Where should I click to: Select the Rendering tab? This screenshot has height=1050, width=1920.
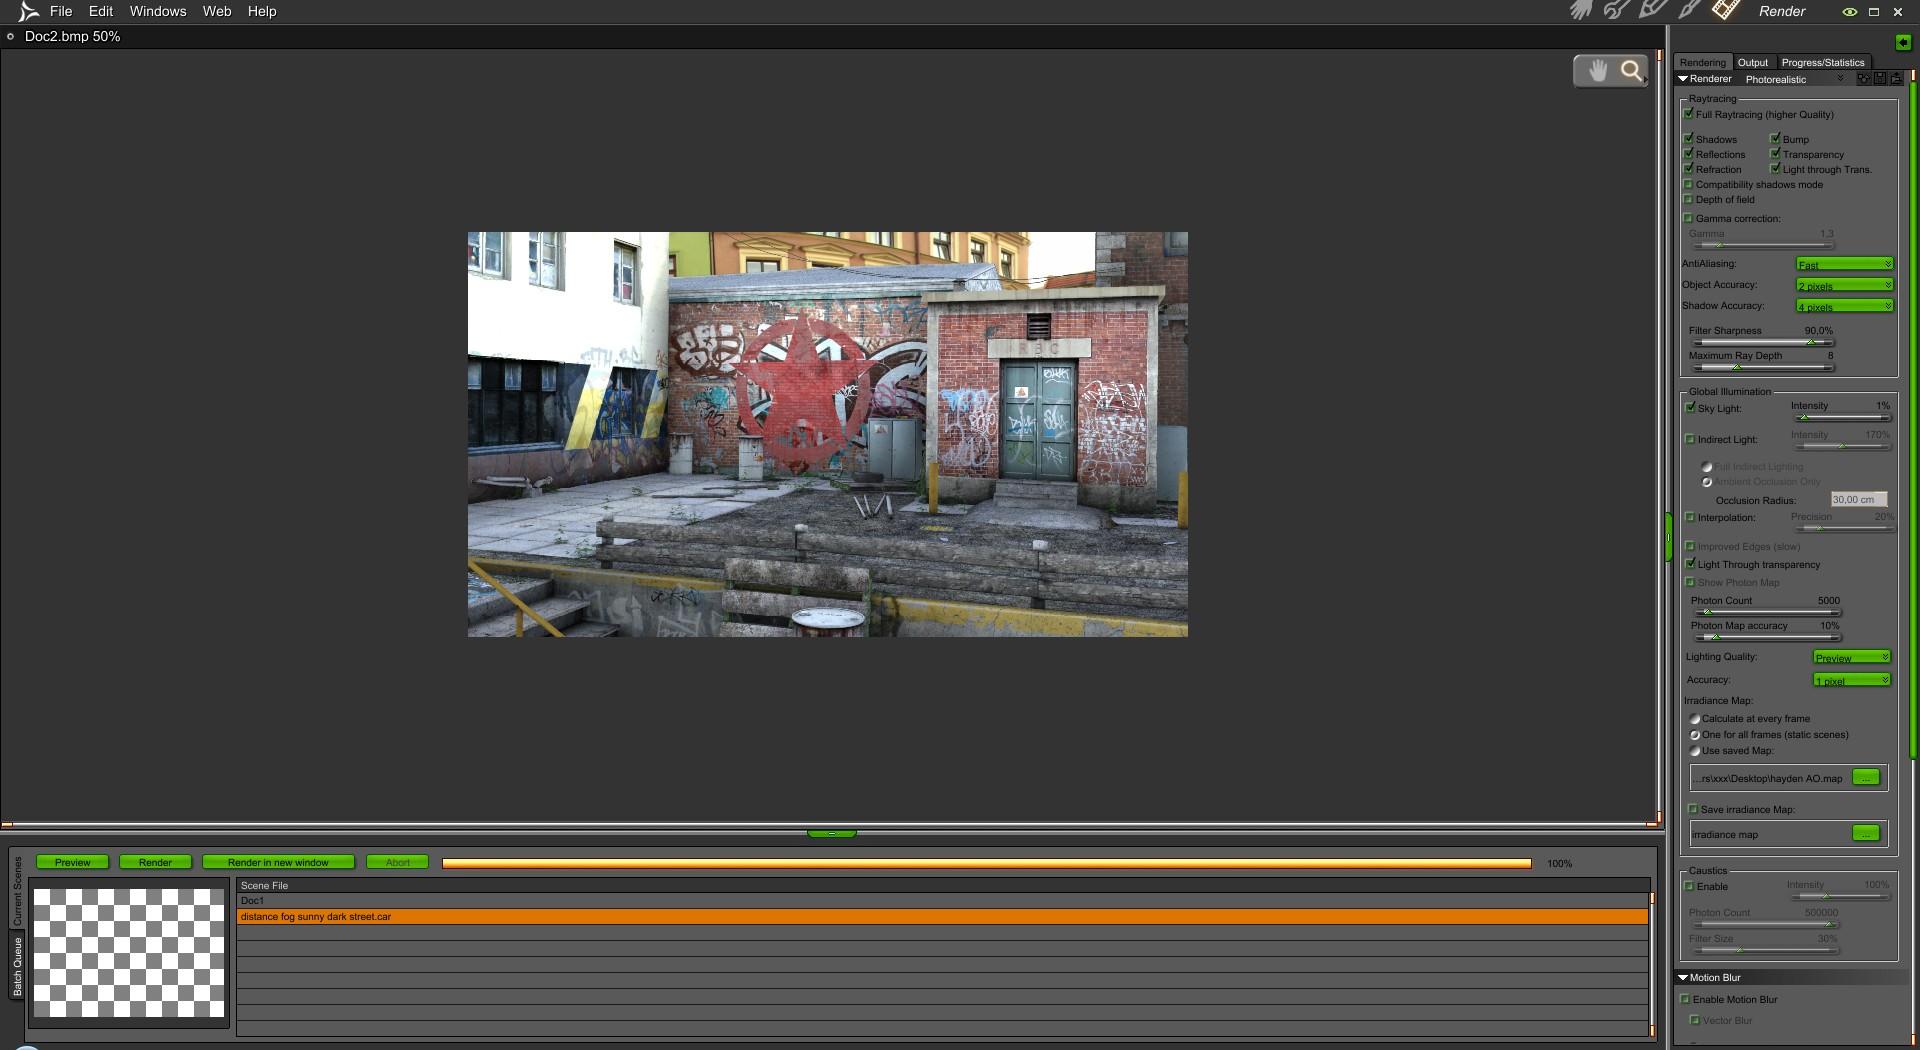pos(1703,62)
